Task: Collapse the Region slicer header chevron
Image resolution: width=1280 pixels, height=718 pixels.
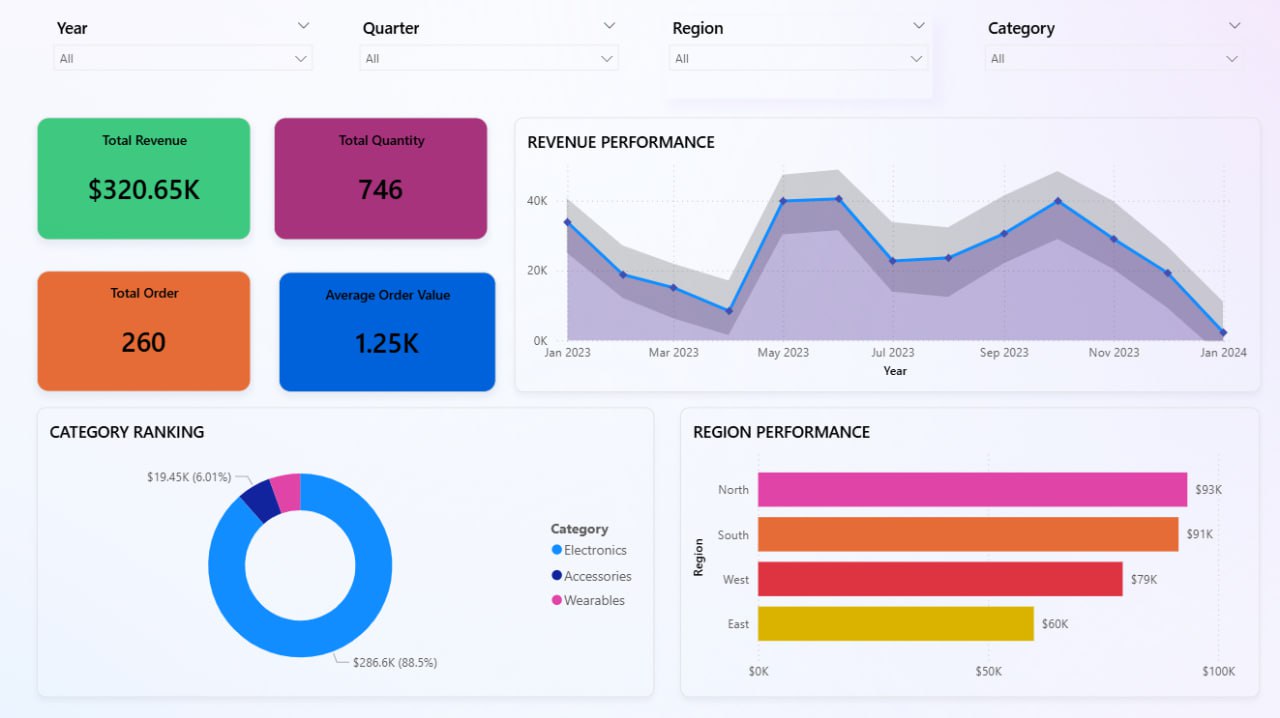Action: (919, 26)
